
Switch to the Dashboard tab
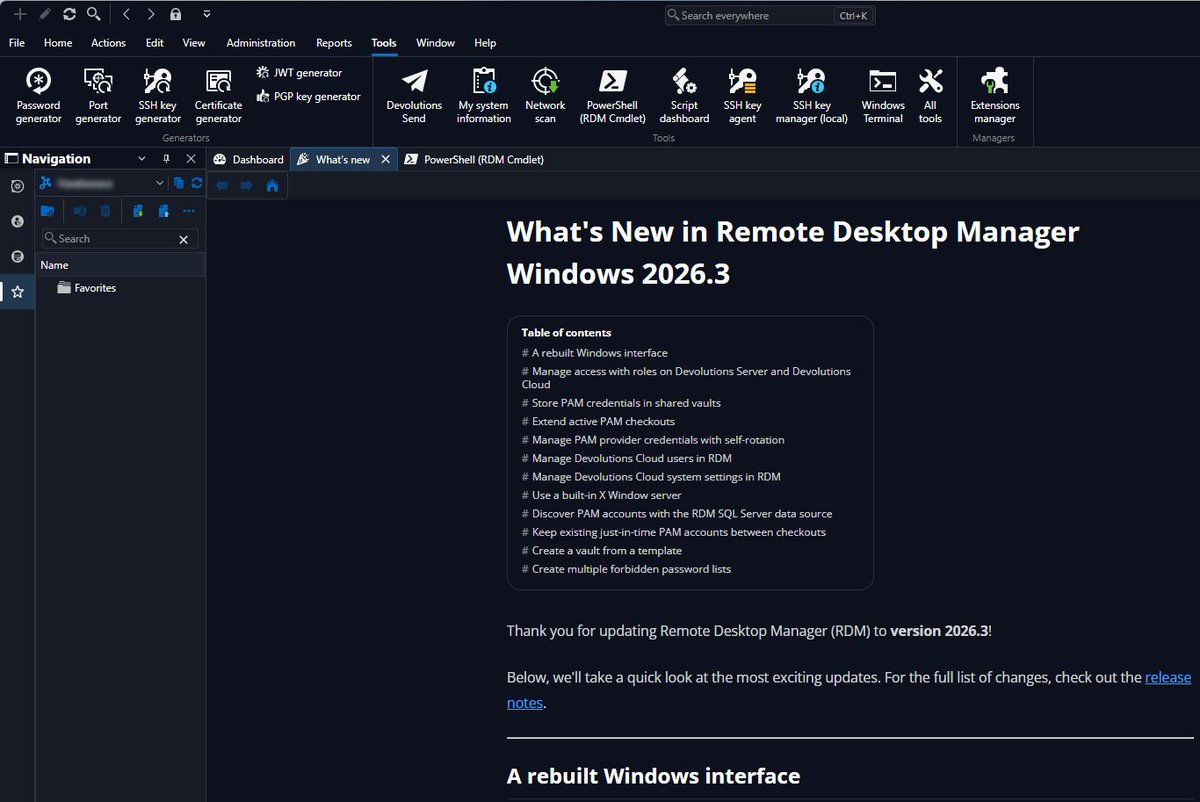248,159
